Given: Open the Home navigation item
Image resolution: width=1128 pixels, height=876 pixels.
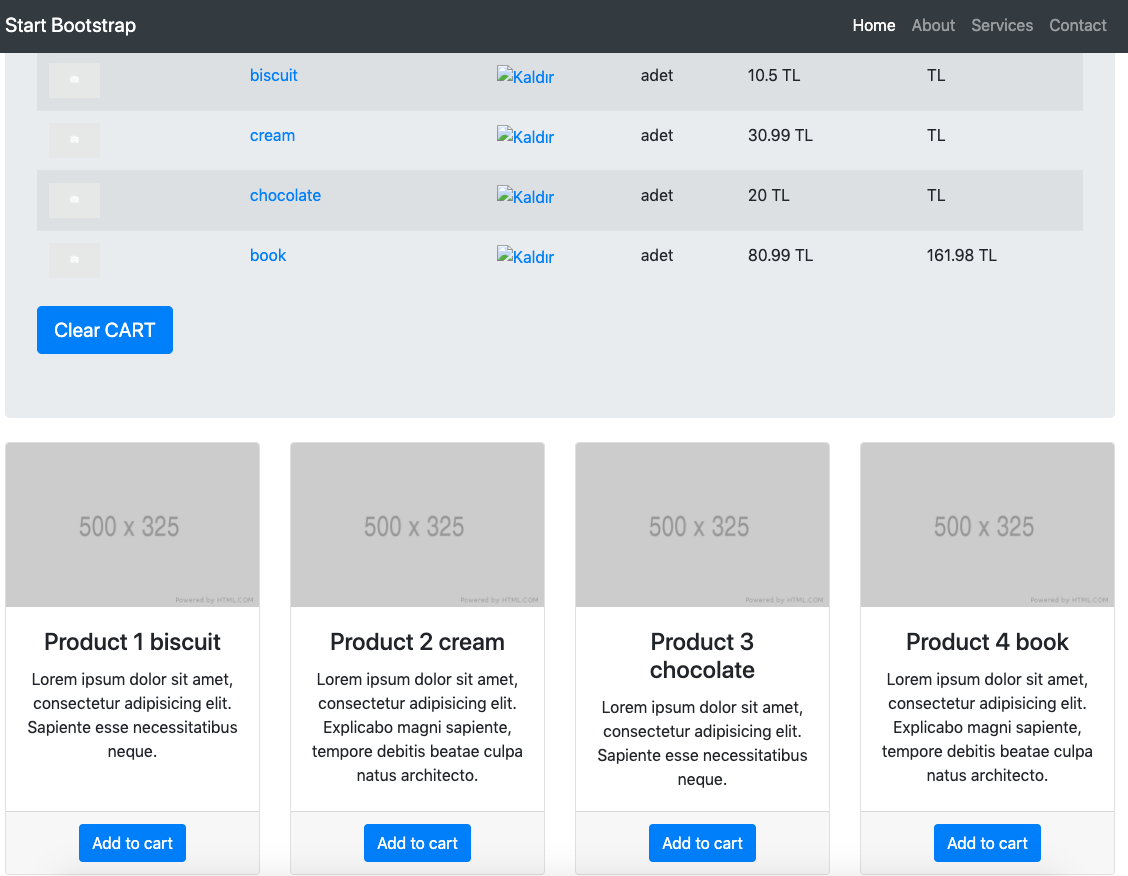Looking at the screenshot, I should [873, 26].
